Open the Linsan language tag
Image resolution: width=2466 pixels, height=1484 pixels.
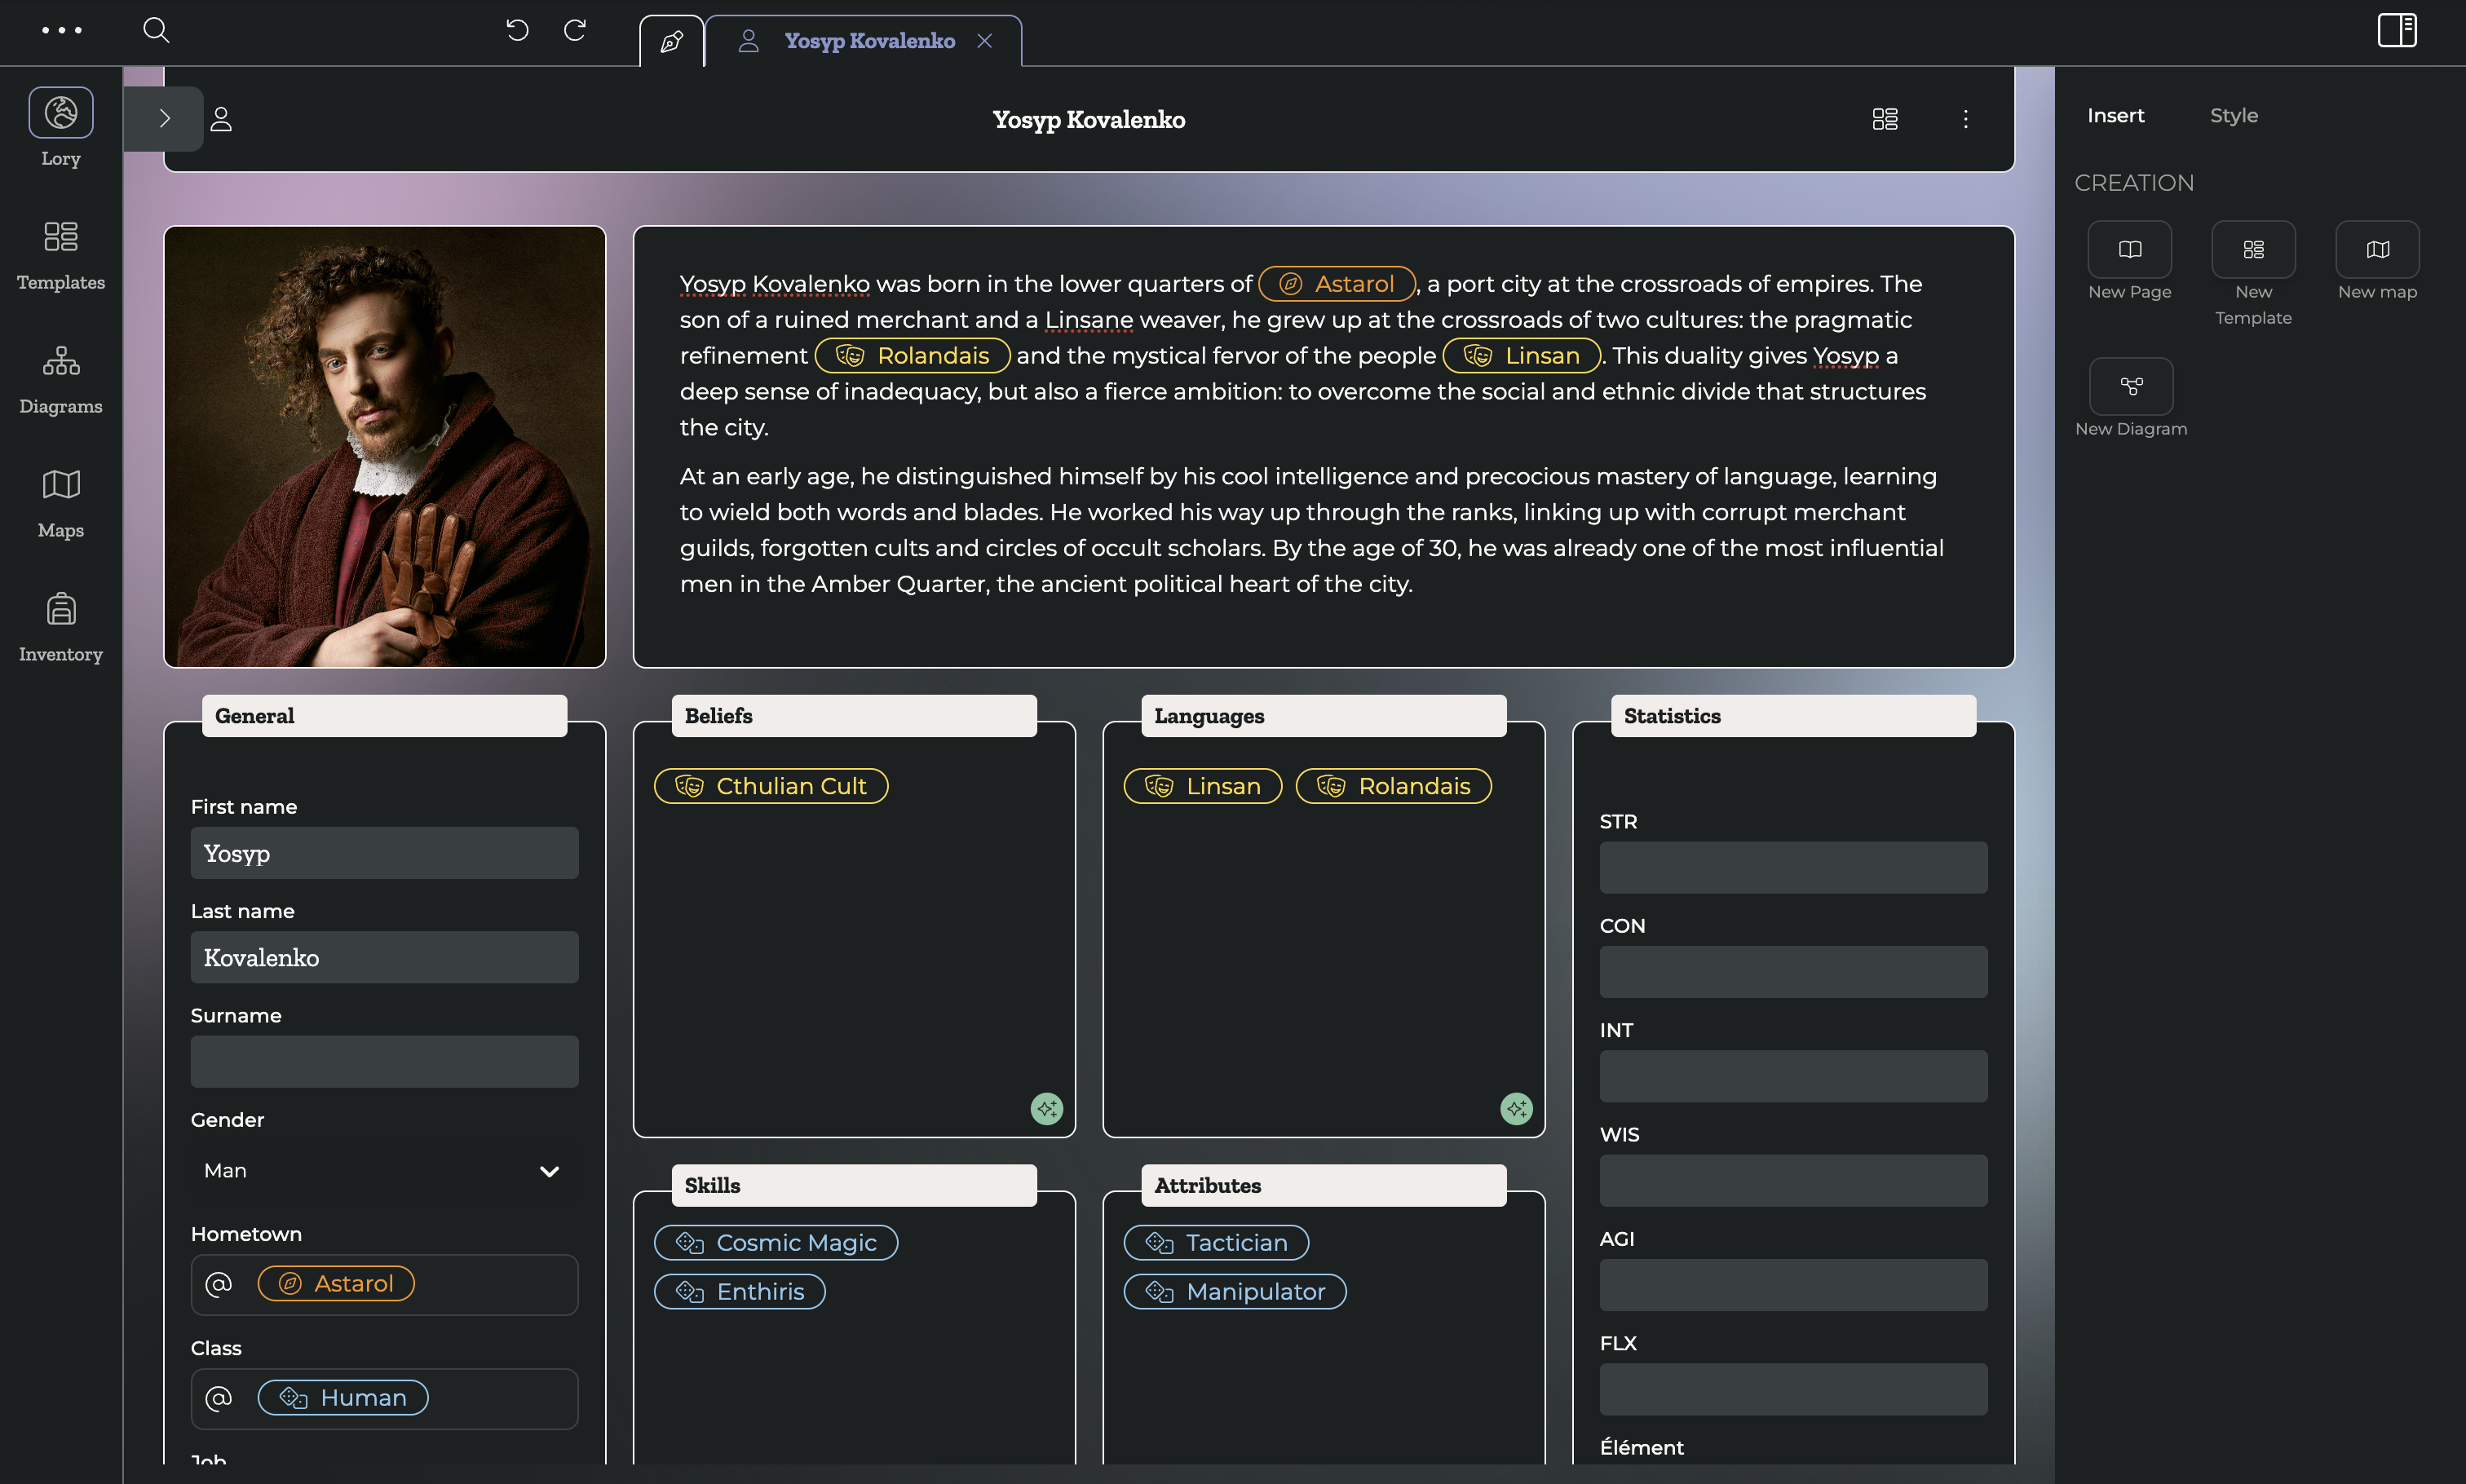pos(1203,786)
